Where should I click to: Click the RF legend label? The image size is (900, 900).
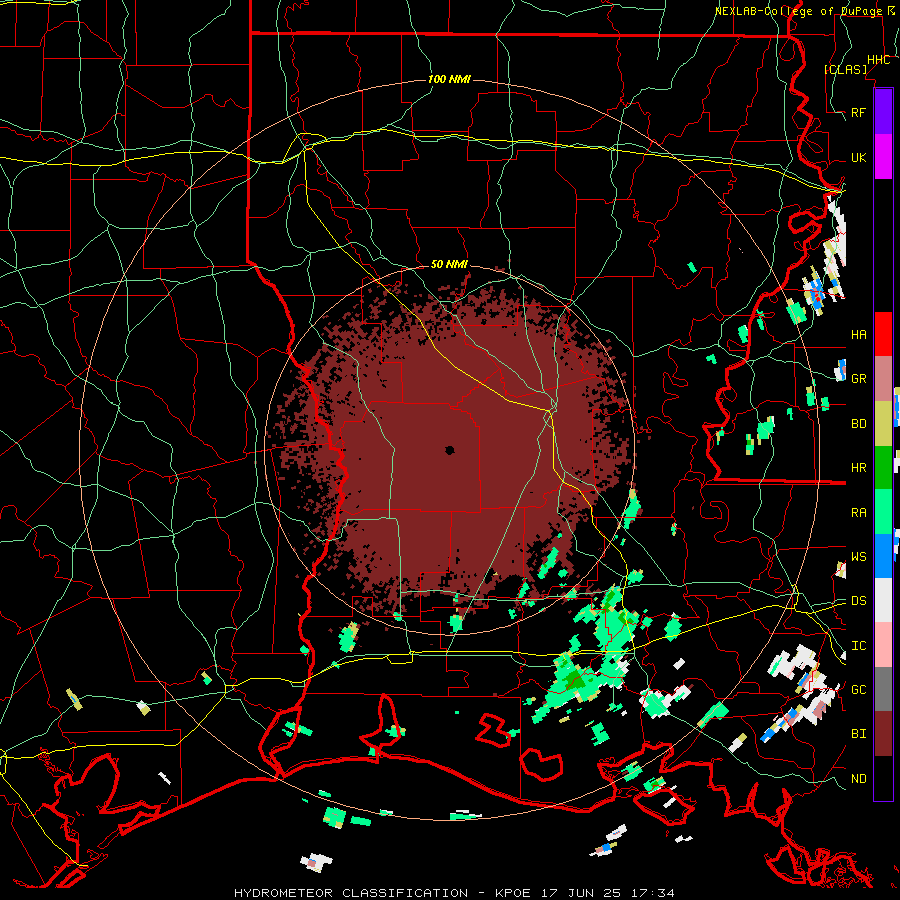(x=859, y=112)
